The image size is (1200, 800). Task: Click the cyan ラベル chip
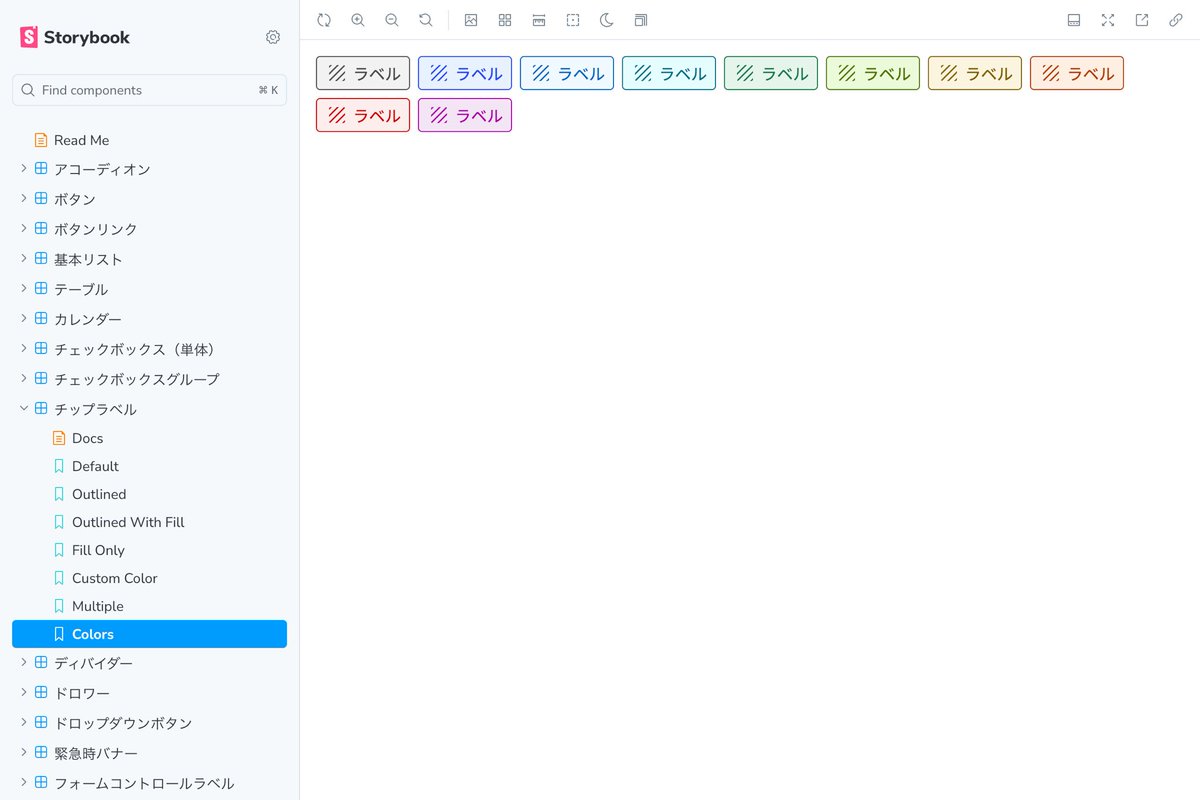point(669,73)
